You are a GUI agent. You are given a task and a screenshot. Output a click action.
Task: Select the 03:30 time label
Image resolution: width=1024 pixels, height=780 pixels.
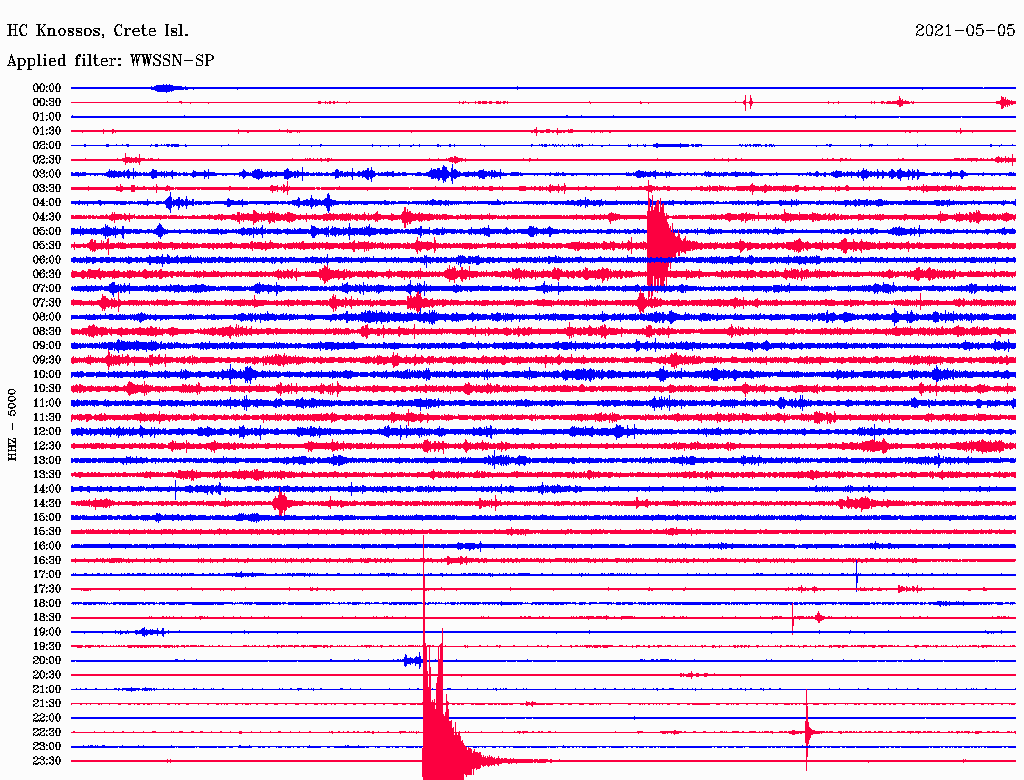pos(47,188)
